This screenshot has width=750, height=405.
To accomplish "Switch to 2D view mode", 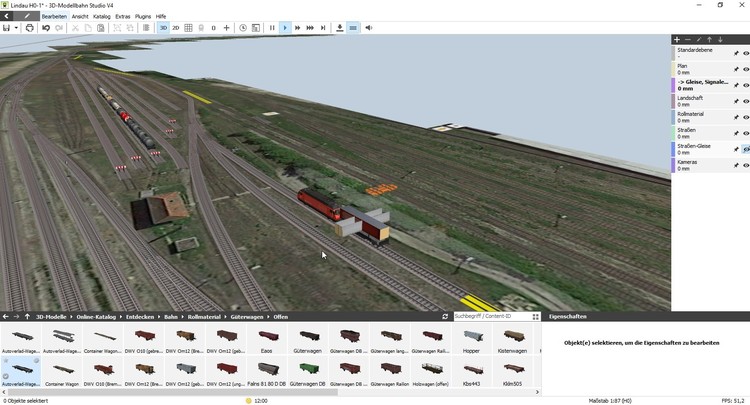I will tap(176, 28).
